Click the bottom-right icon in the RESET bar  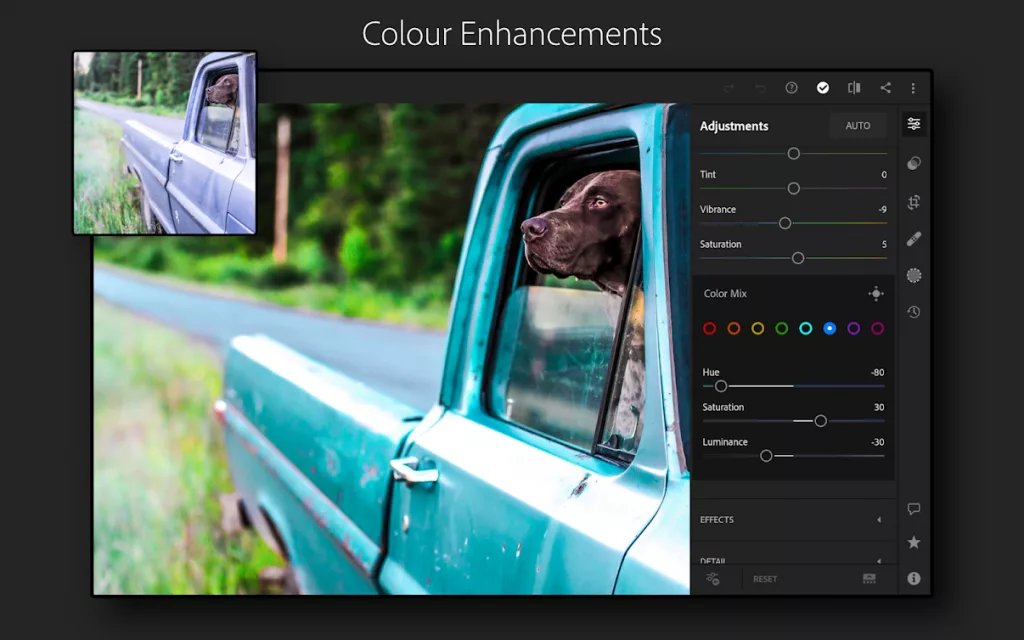869,579
